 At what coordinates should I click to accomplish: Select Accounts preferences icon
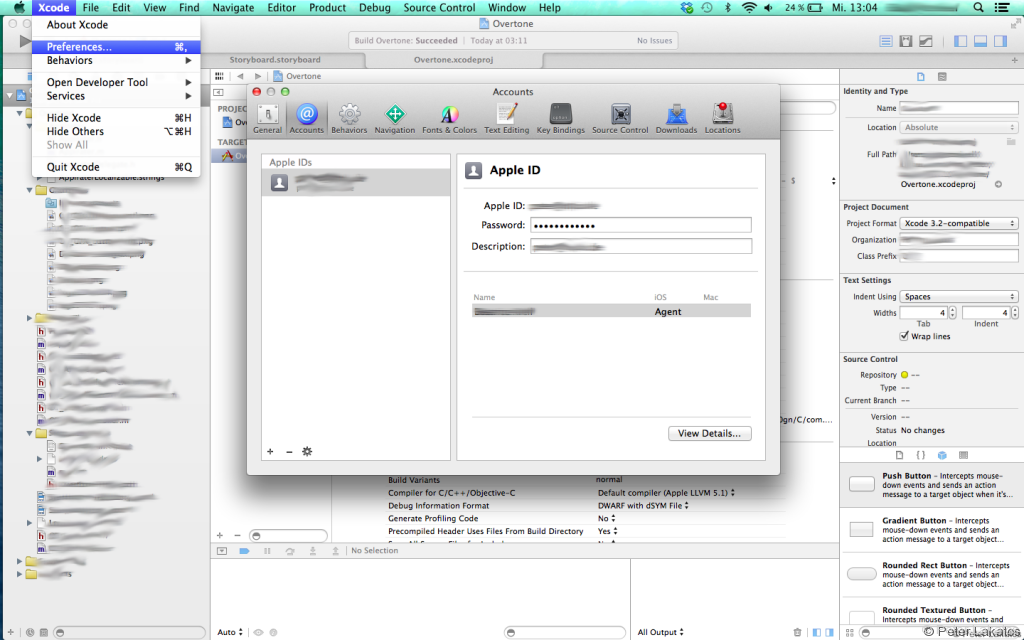(306, 119)
